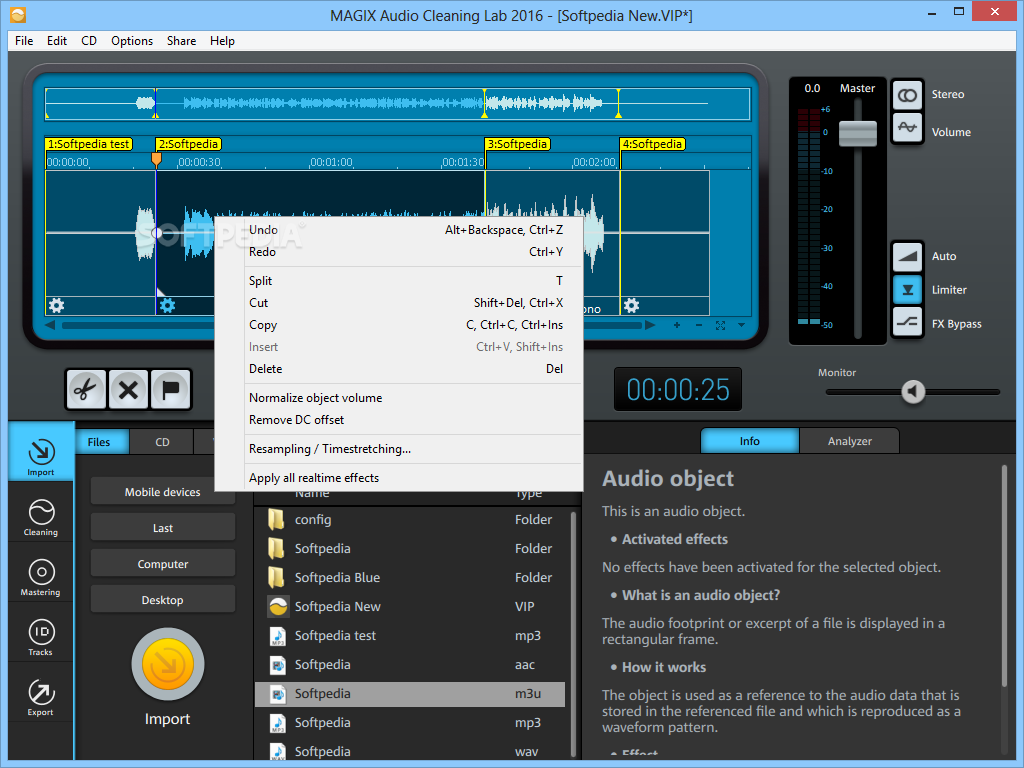Toggle the Auto volume button
Image resolution: width=1024 pixels, height=768 pixels.
tap(907, 256)
